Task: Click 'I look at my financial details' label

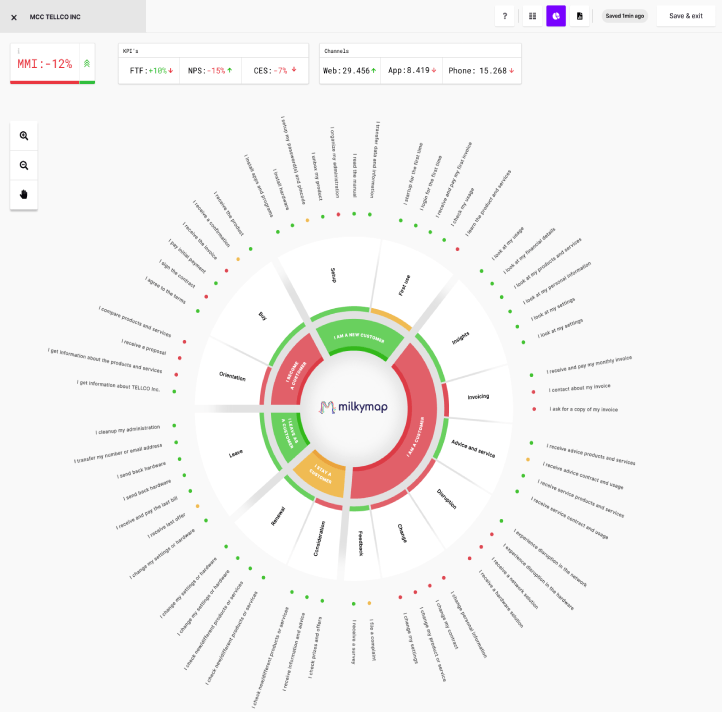Action: tap(530, 251)
